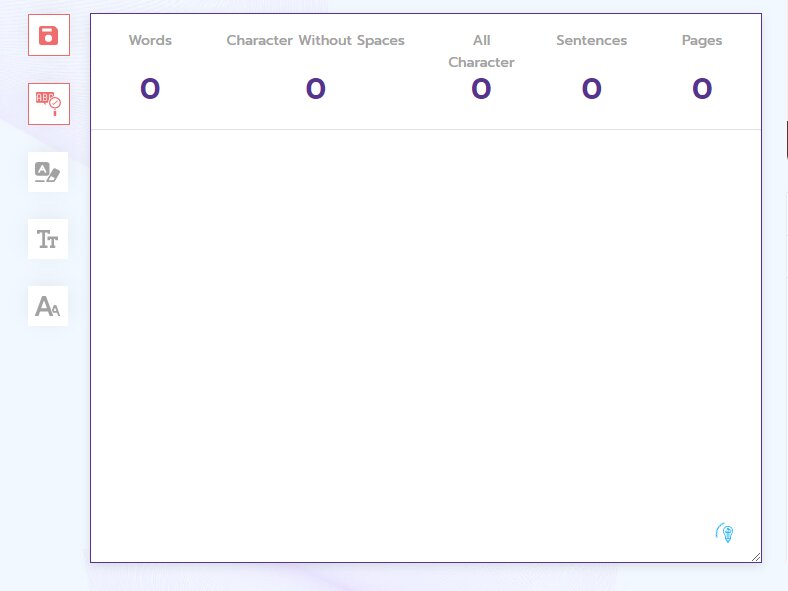Click the All Character label
Image resolution: width=788 pixels, height=591 pixels.
coord(481,51)
